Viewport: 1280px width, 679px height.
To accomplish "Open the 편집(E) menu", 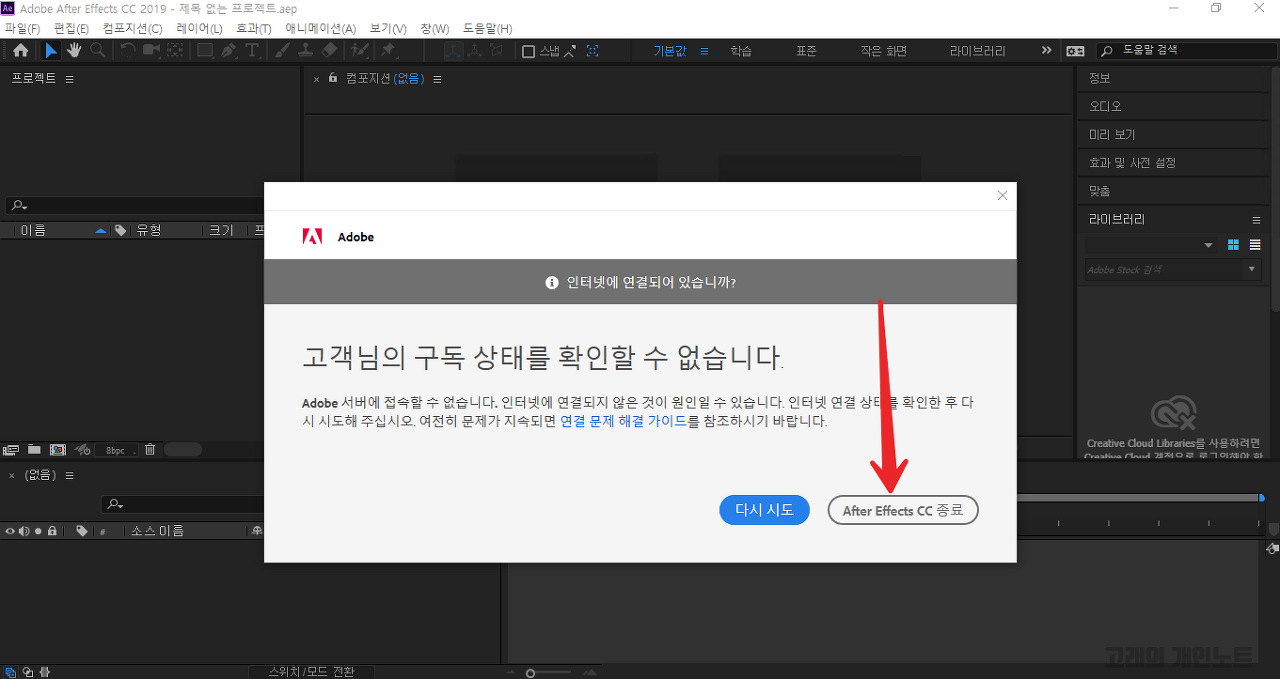I will pyautogui.click(x=71, y=28).
